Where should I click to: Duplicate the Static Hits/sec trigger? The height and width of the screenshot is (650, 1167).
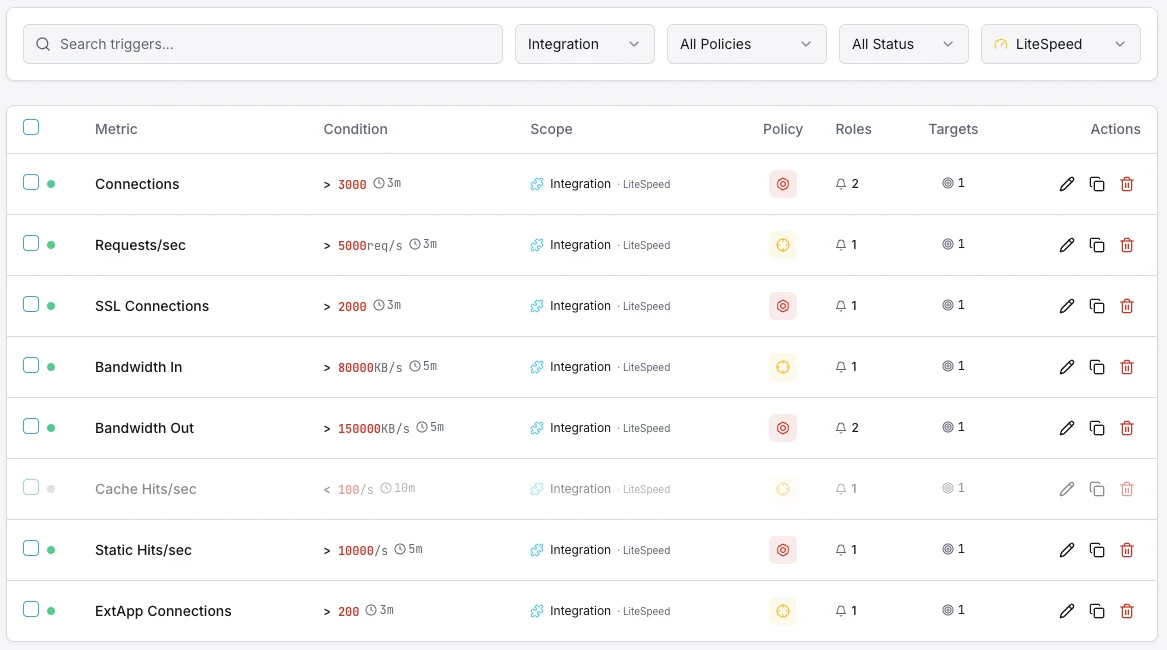tap(1097, 550)
